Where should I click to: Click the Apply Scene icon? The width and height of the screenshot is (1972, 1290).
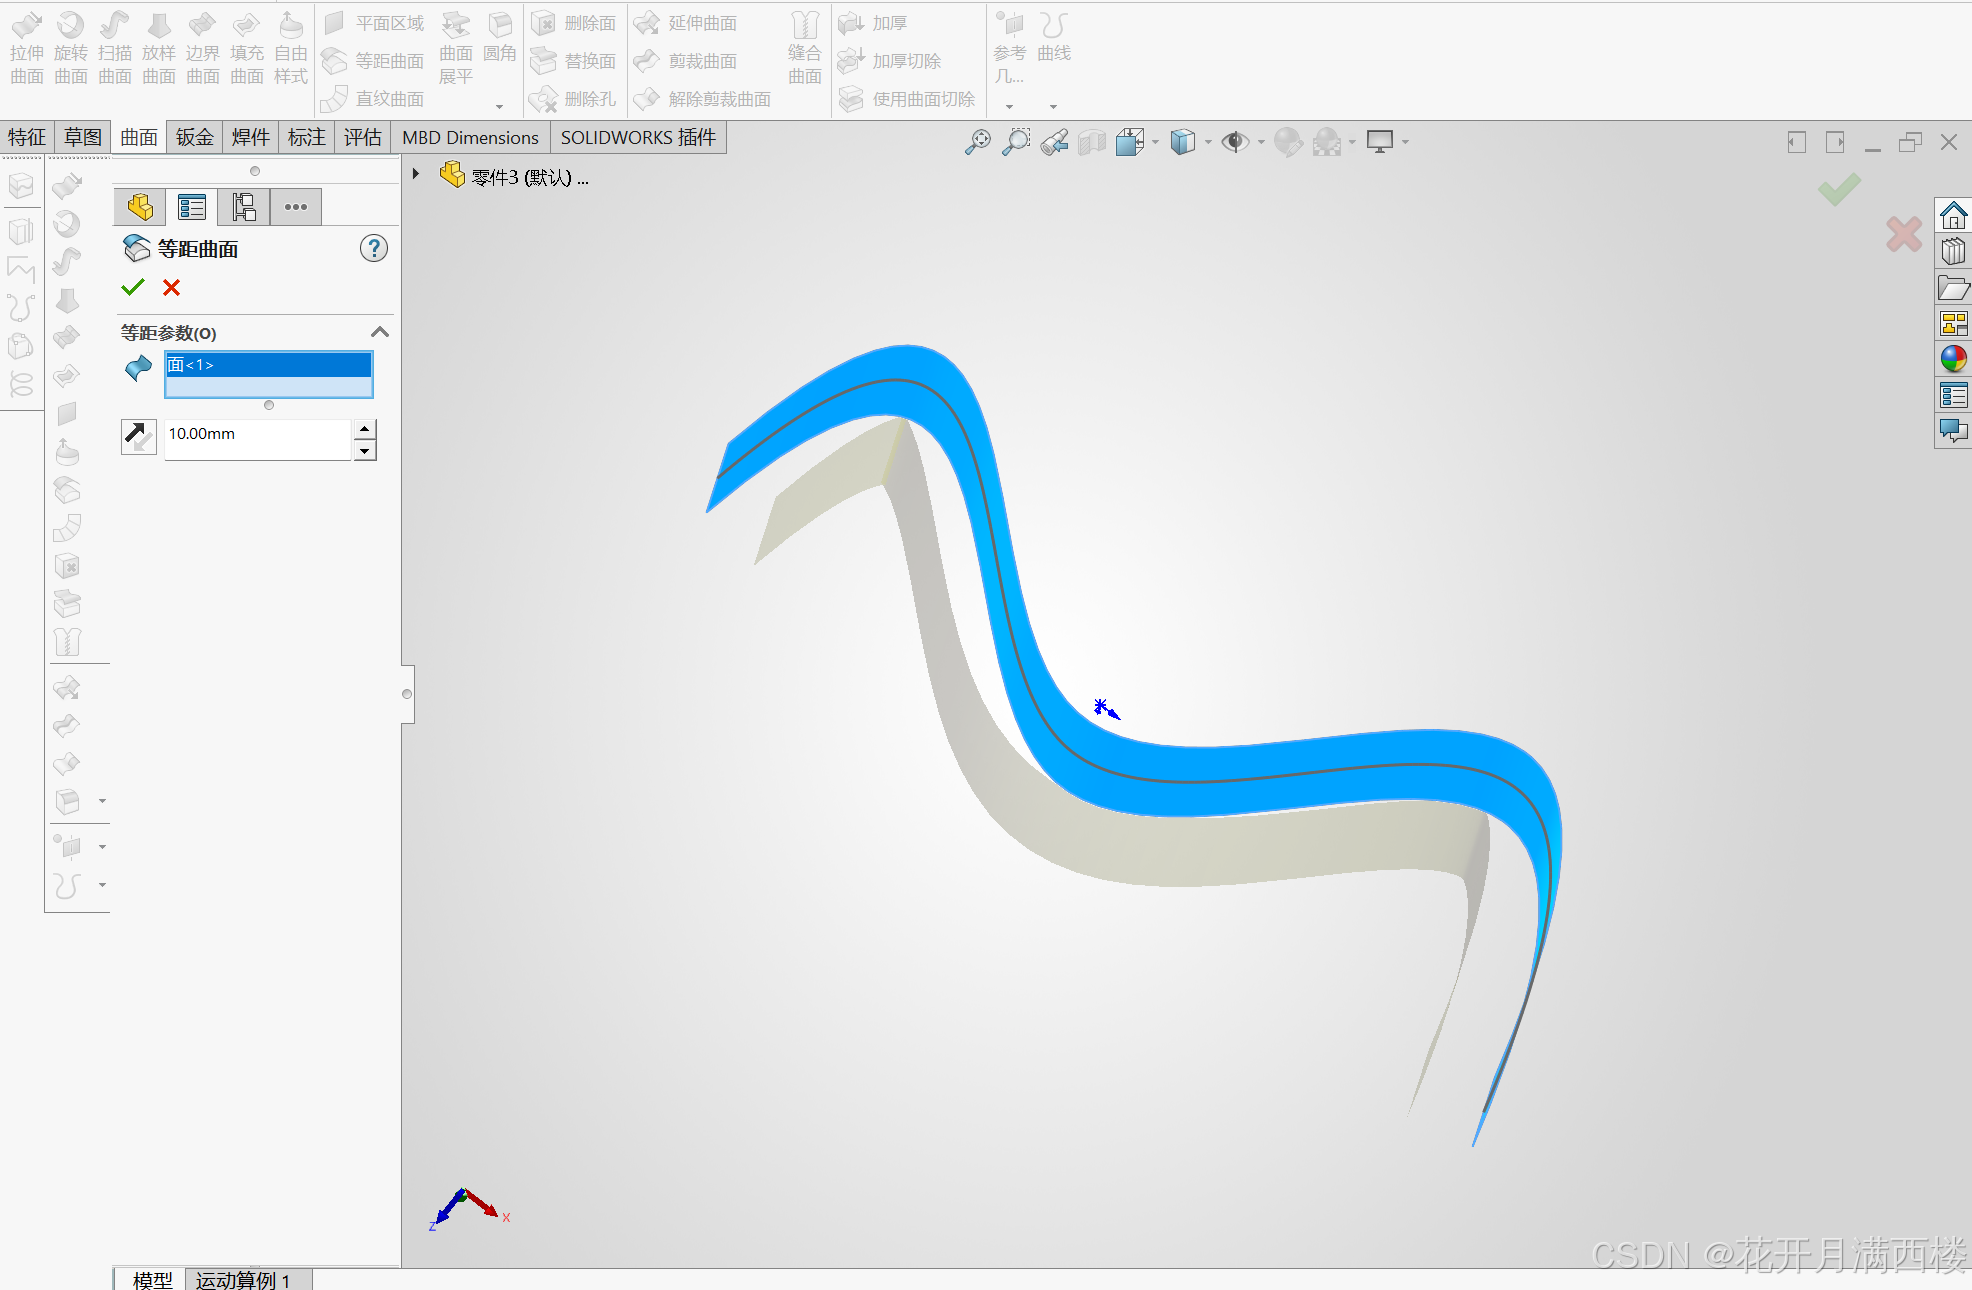1327,142
